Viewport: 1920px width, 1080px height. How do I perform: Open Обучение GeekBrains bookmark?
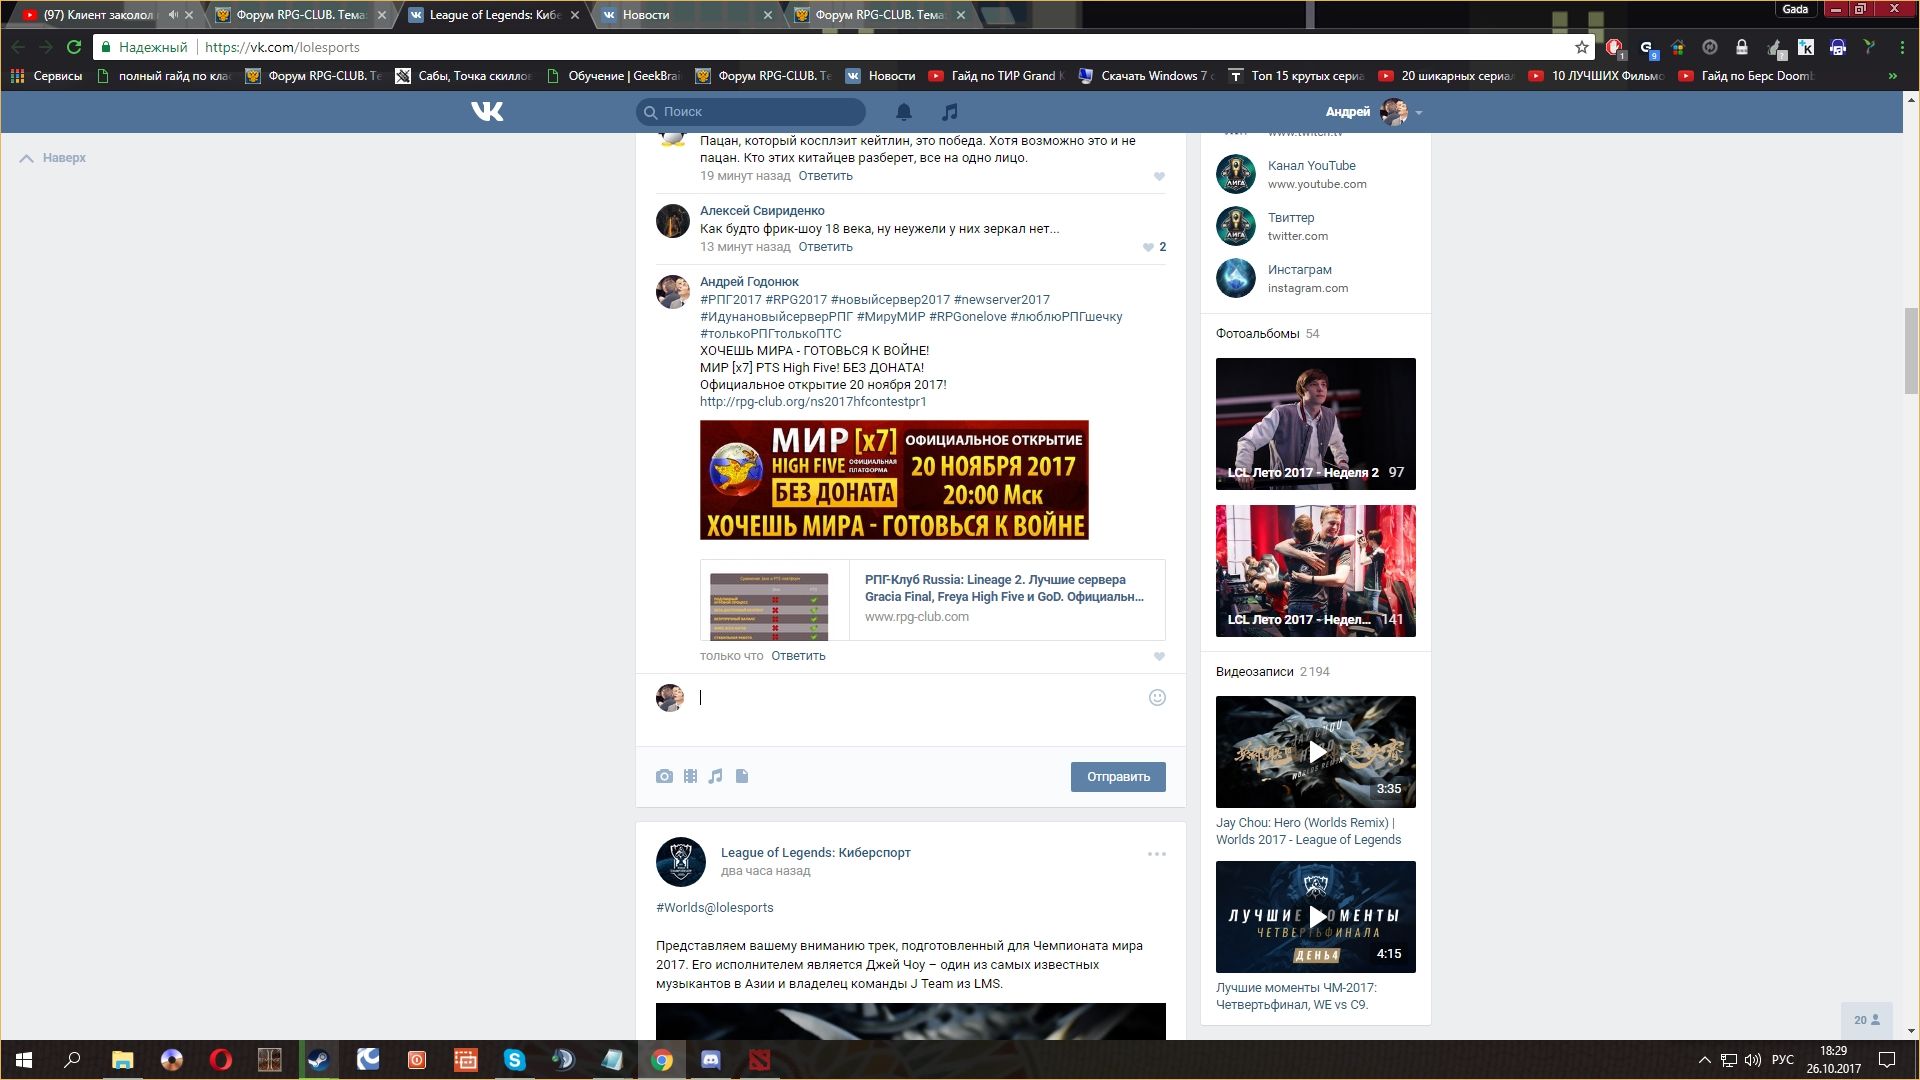pos(613,76)
